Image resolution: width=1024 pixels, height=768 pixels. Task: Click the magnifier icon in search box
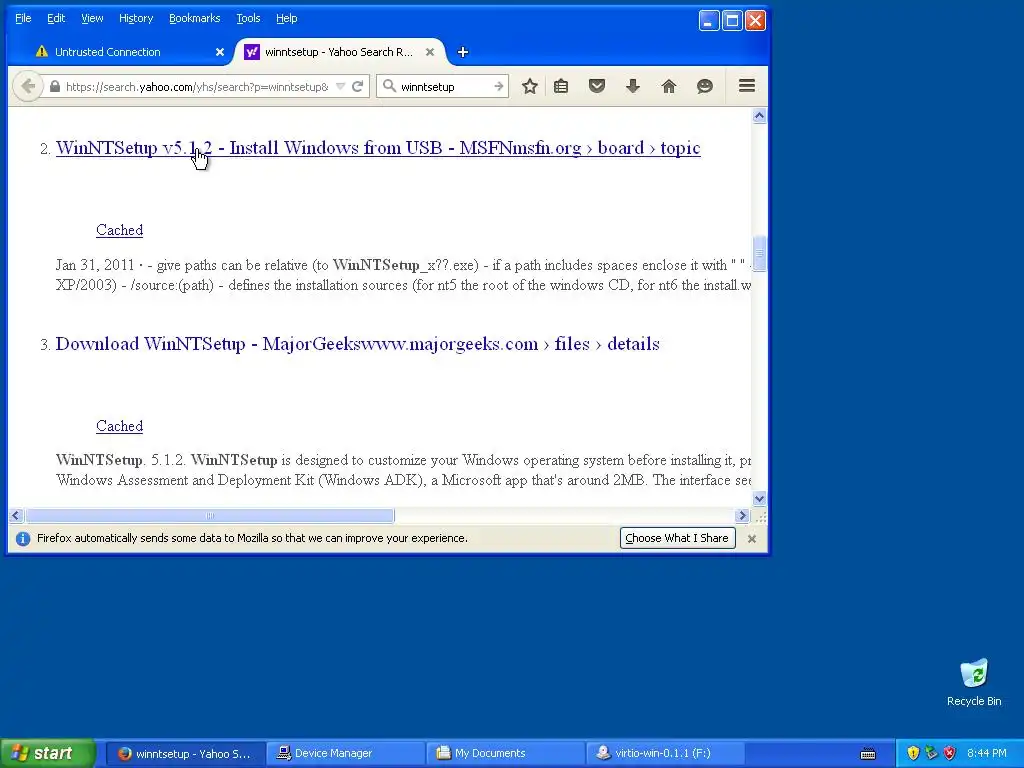coord(389,86)
